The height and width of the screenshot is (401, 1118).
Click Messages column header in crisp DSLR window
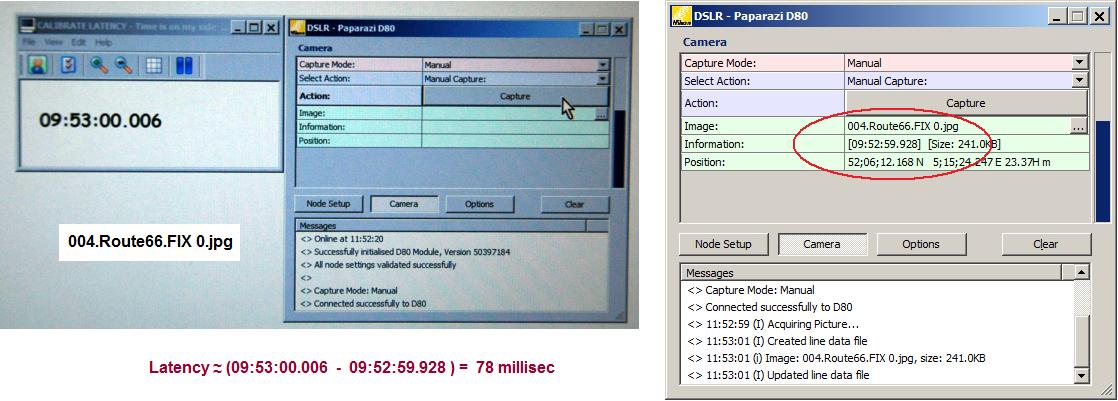click(871, 273)
